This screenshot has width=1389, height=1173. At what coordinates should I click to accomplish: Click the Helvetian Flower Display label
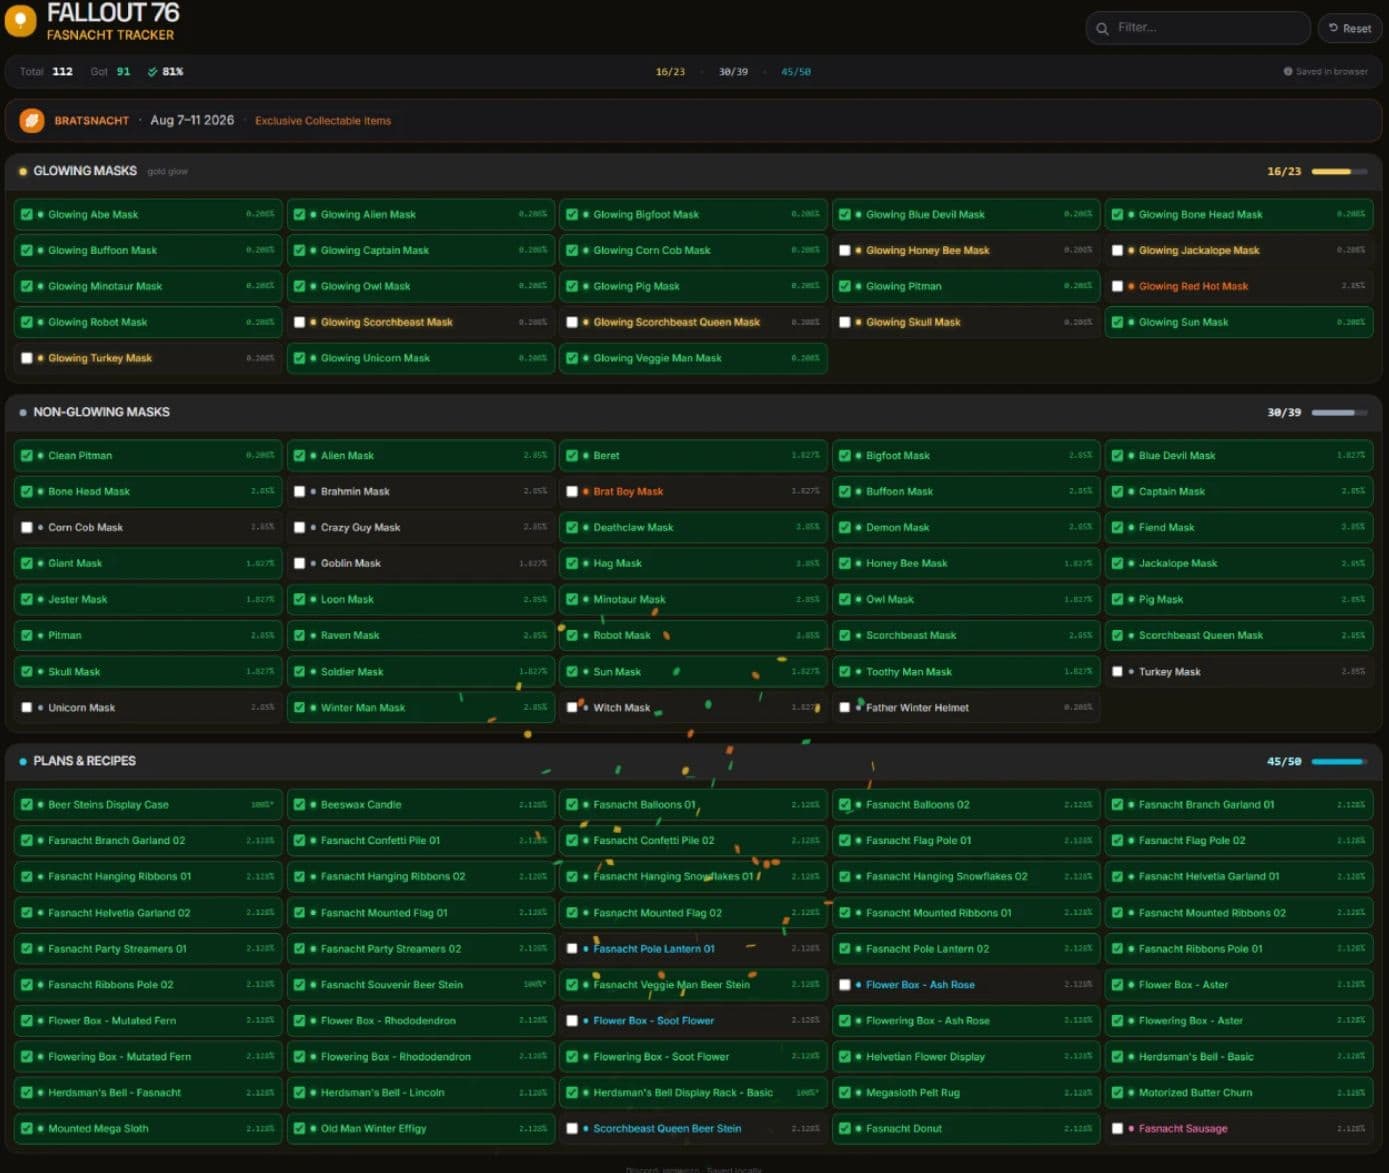925,1057
